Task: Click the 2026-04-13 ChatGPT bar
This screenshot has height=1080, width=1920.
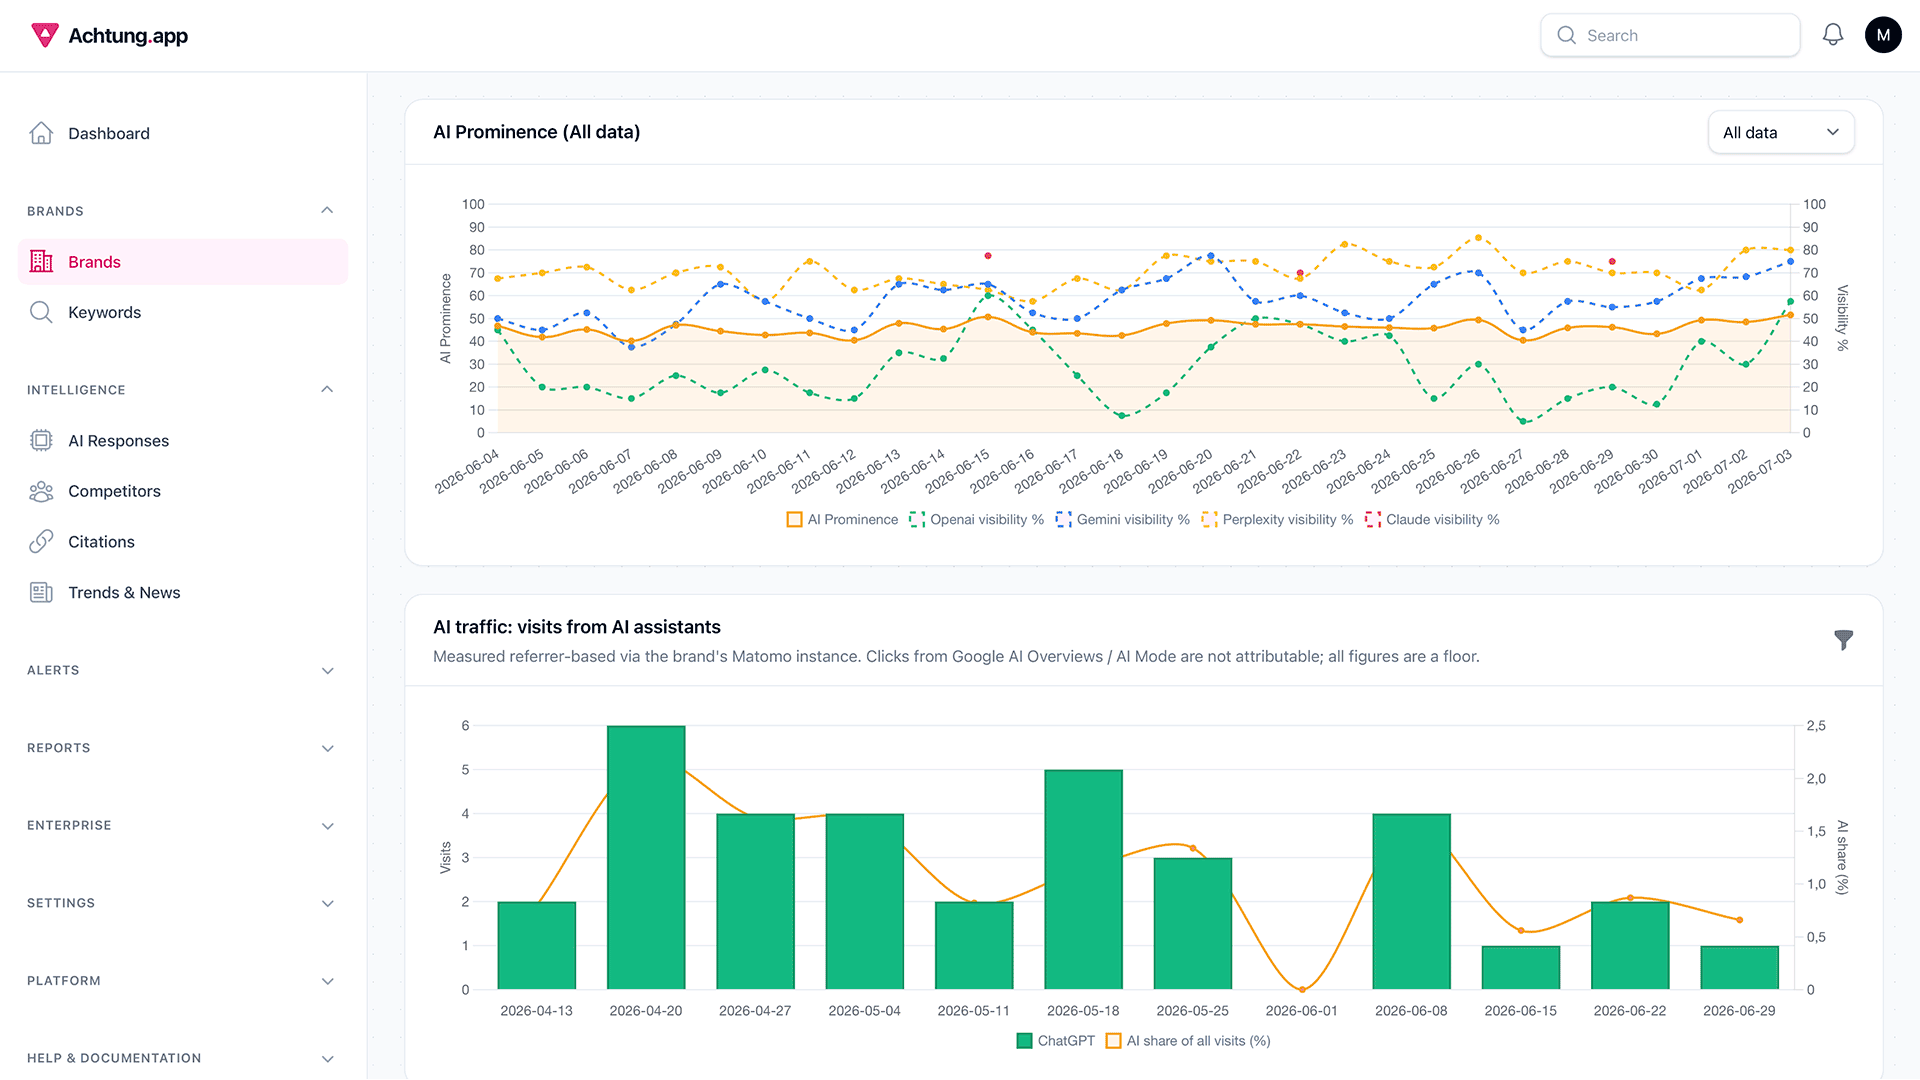Action: [537, 946]
